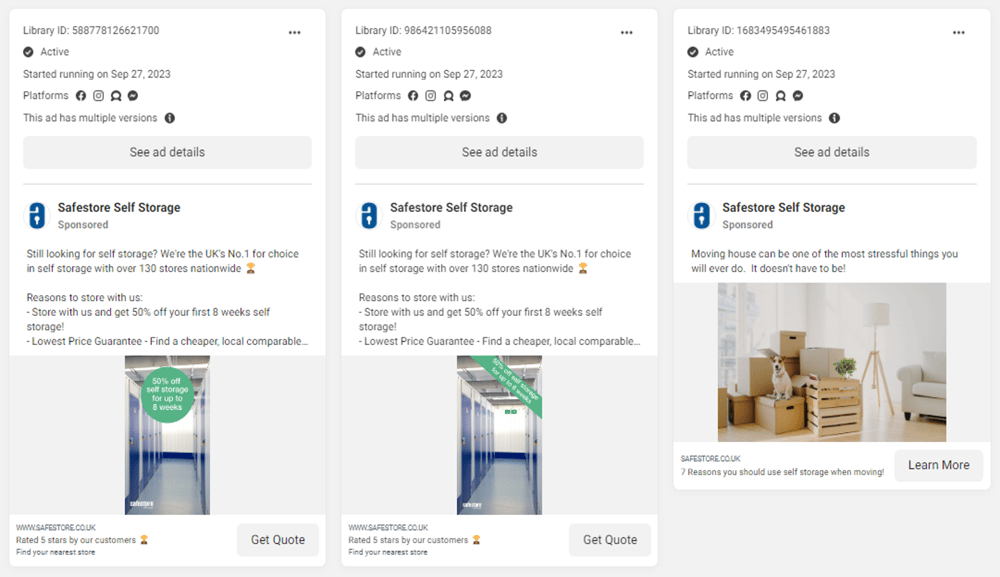The width and height of the screenshot is (1000, 577).
Task: Click See ad details on the first ad
Action: [167, 152]
